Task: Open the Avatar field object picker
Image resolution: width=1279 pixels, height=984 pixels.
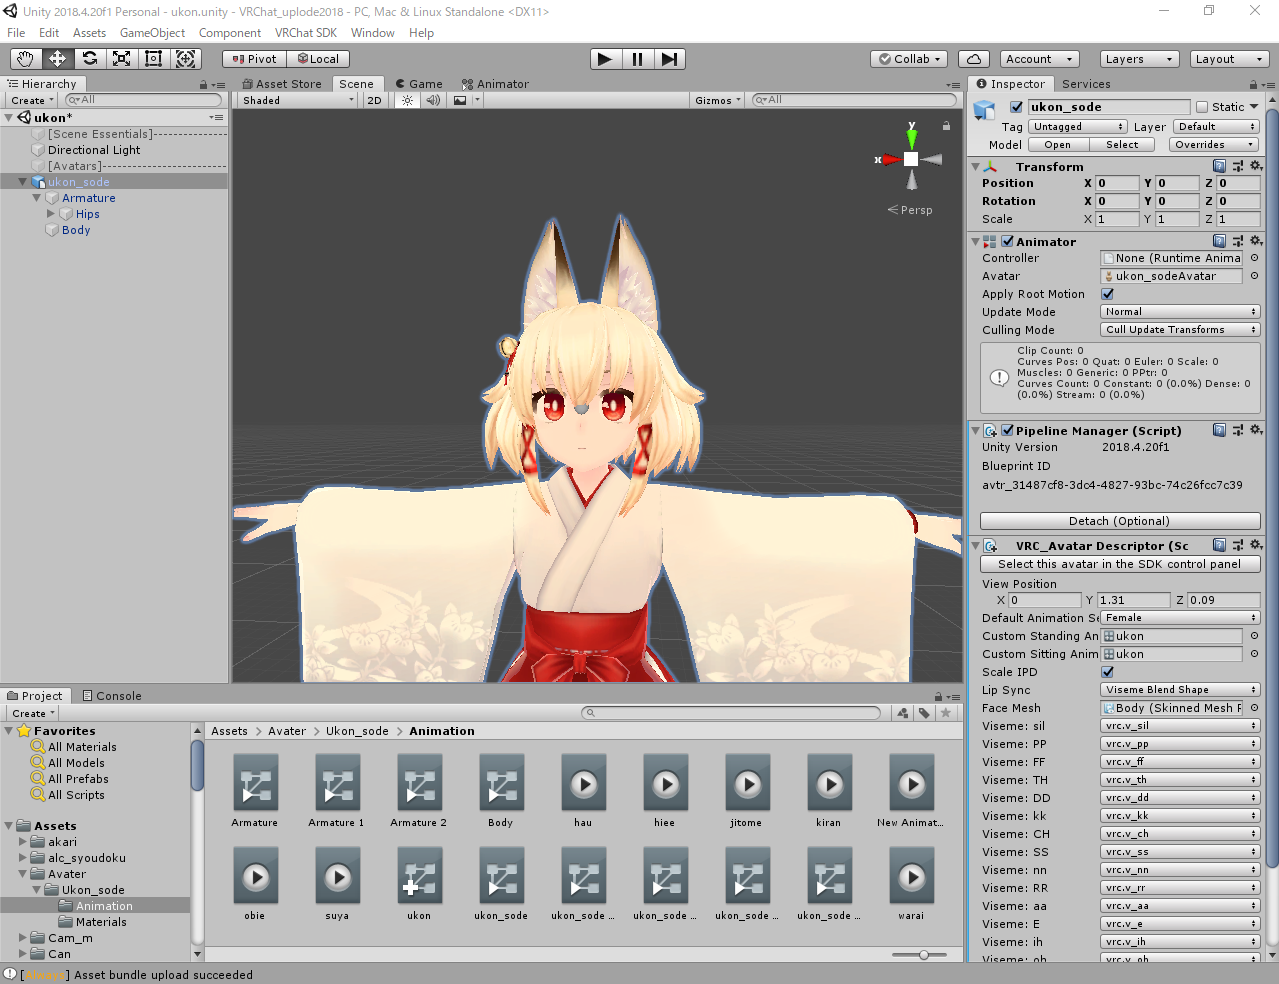Action: coord(1254,276)
